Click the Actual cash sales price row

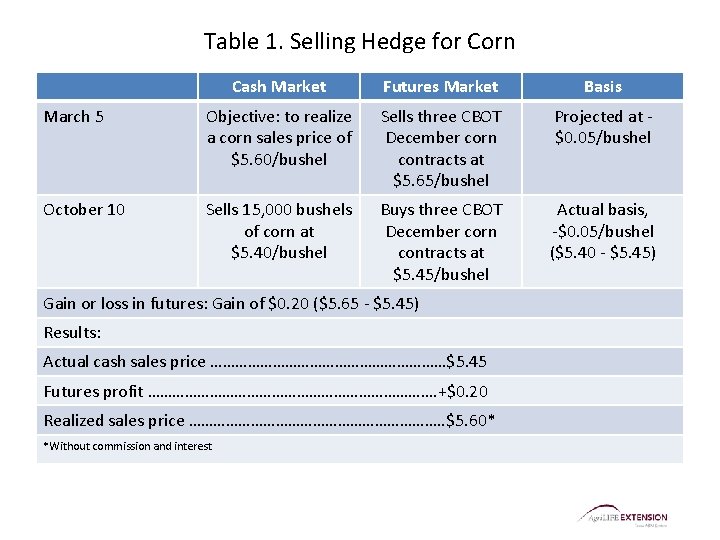coord(360,361)
